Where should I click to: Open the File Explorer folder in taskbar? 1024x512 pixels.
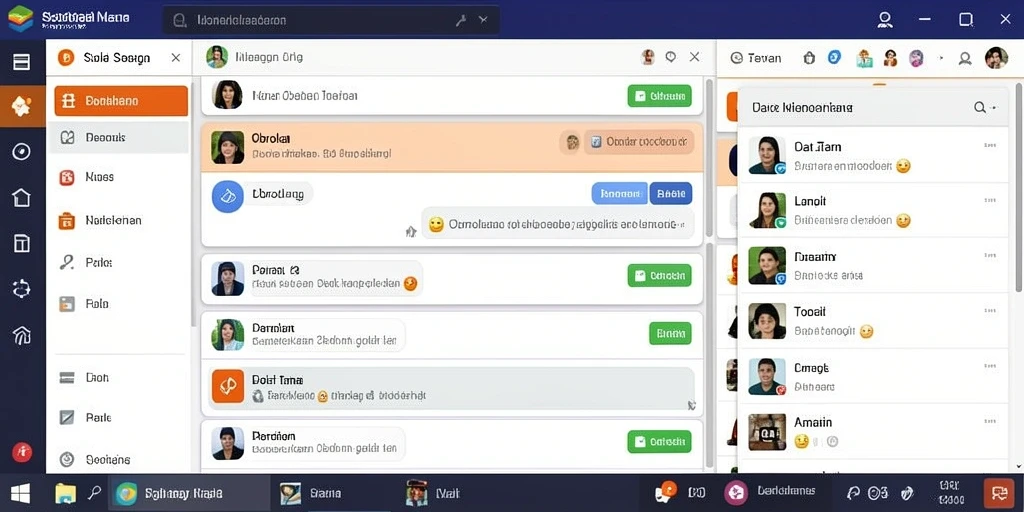65,493
